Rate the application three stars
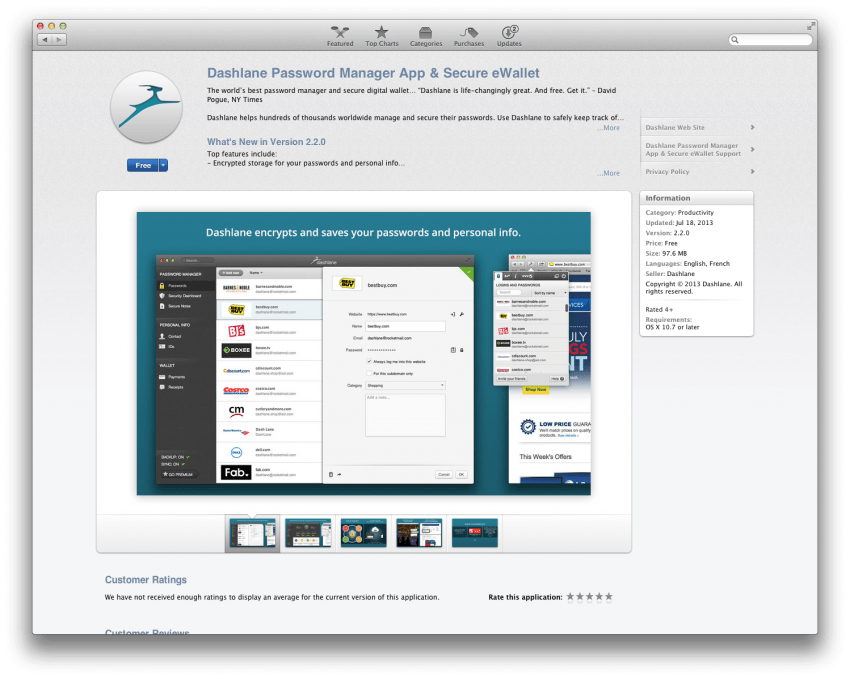The width and height of the screenshot is (850, 679). point(590,597)
